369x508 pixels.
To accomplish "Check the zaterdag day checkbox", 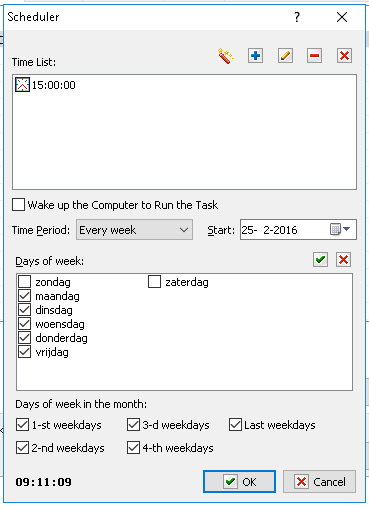I will 154,282.
